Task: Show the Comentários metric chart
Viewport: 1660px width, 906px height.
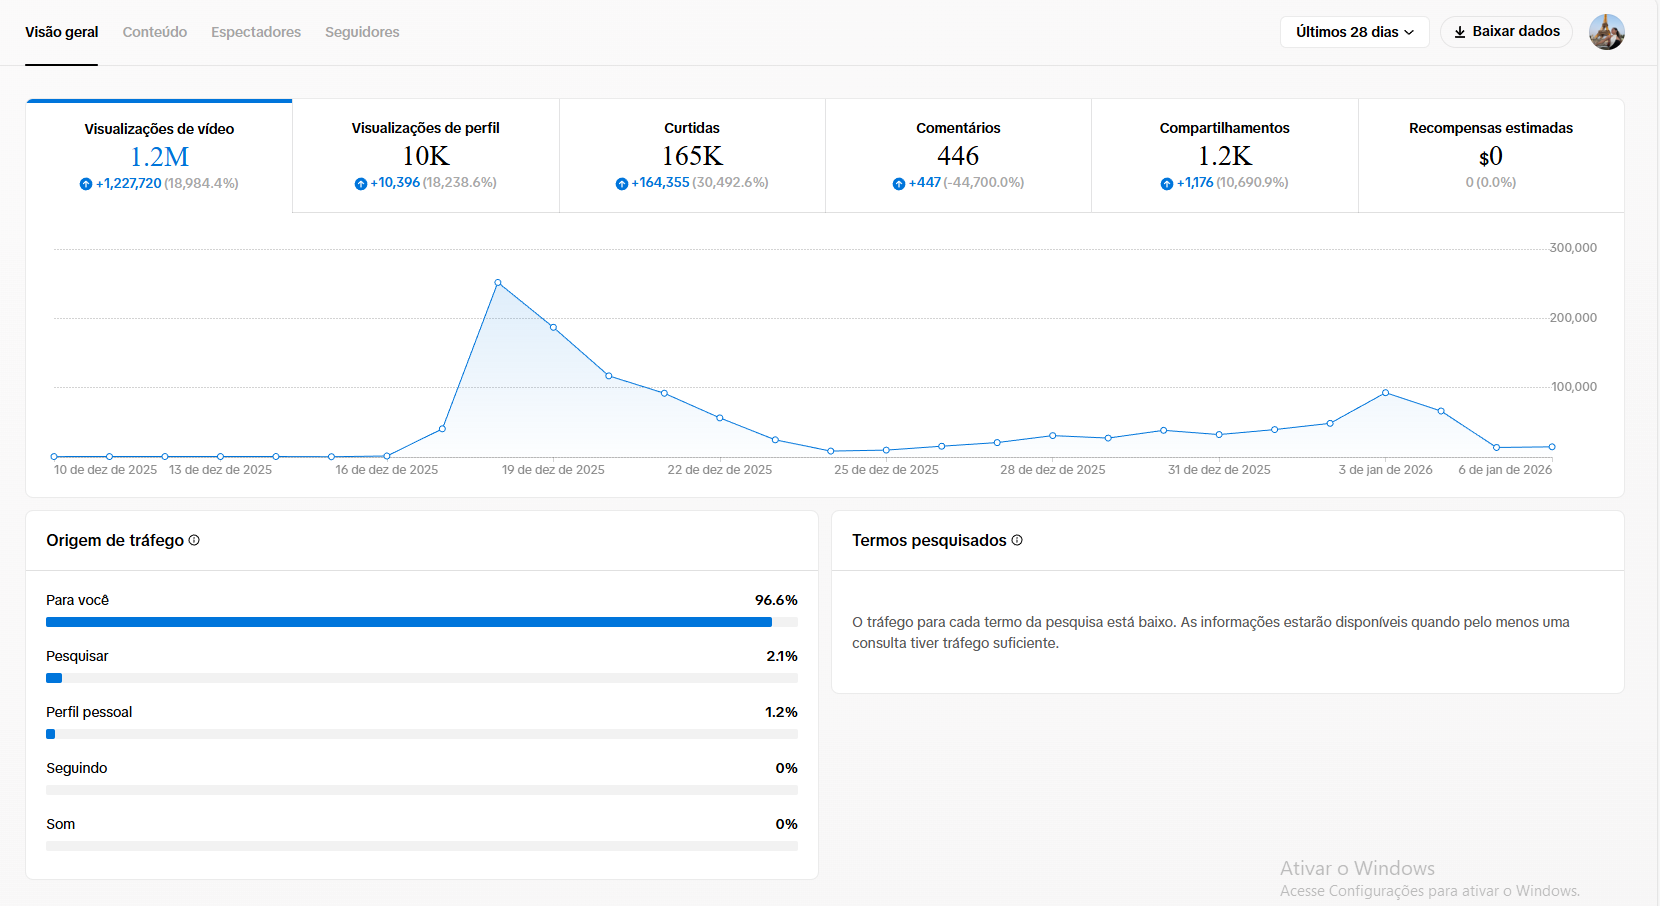Action: 958,156
